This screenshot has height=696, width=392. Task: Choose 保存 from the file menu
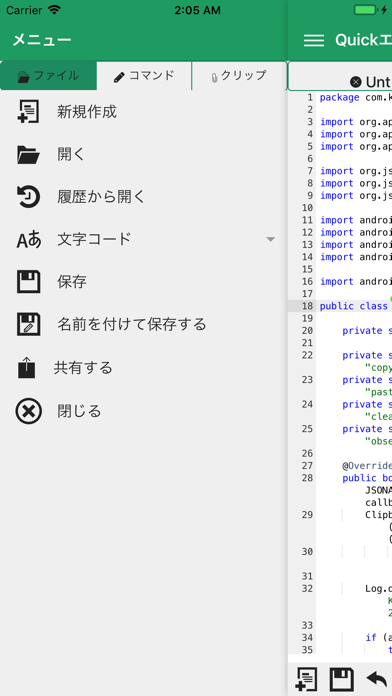(x=71, y=282)
